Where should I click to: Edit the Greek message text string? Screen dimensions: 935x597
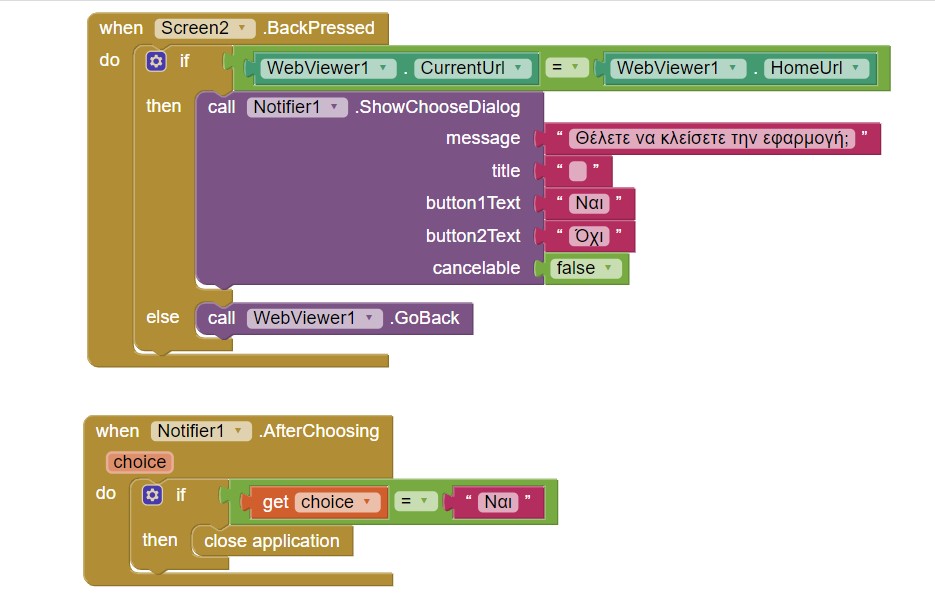pyautogui.click(x=711, y=139)
